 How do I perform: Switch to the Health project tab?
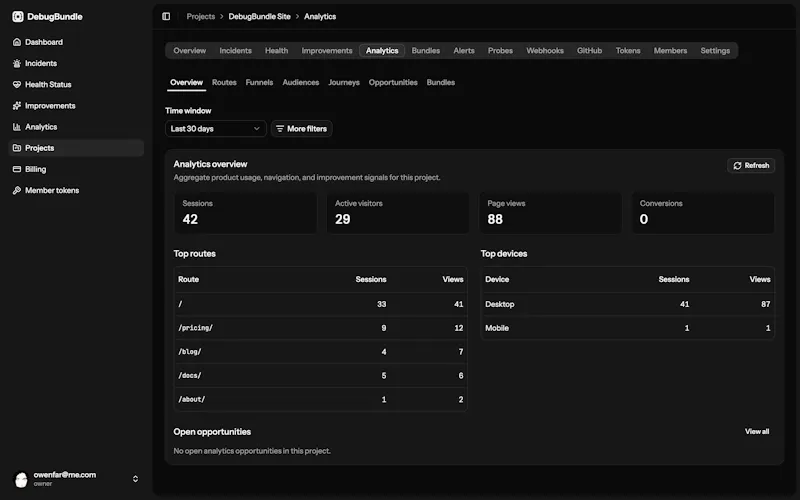pos(276,51)
